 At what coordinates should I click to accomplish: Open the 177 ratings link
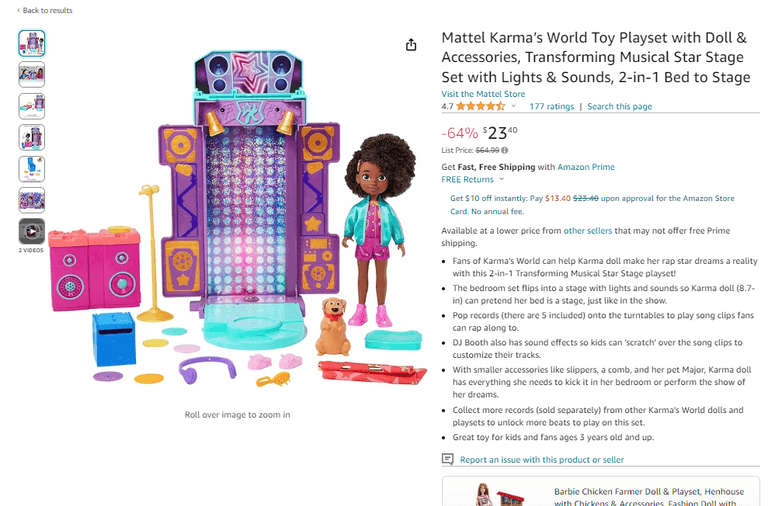click(551, 106)
